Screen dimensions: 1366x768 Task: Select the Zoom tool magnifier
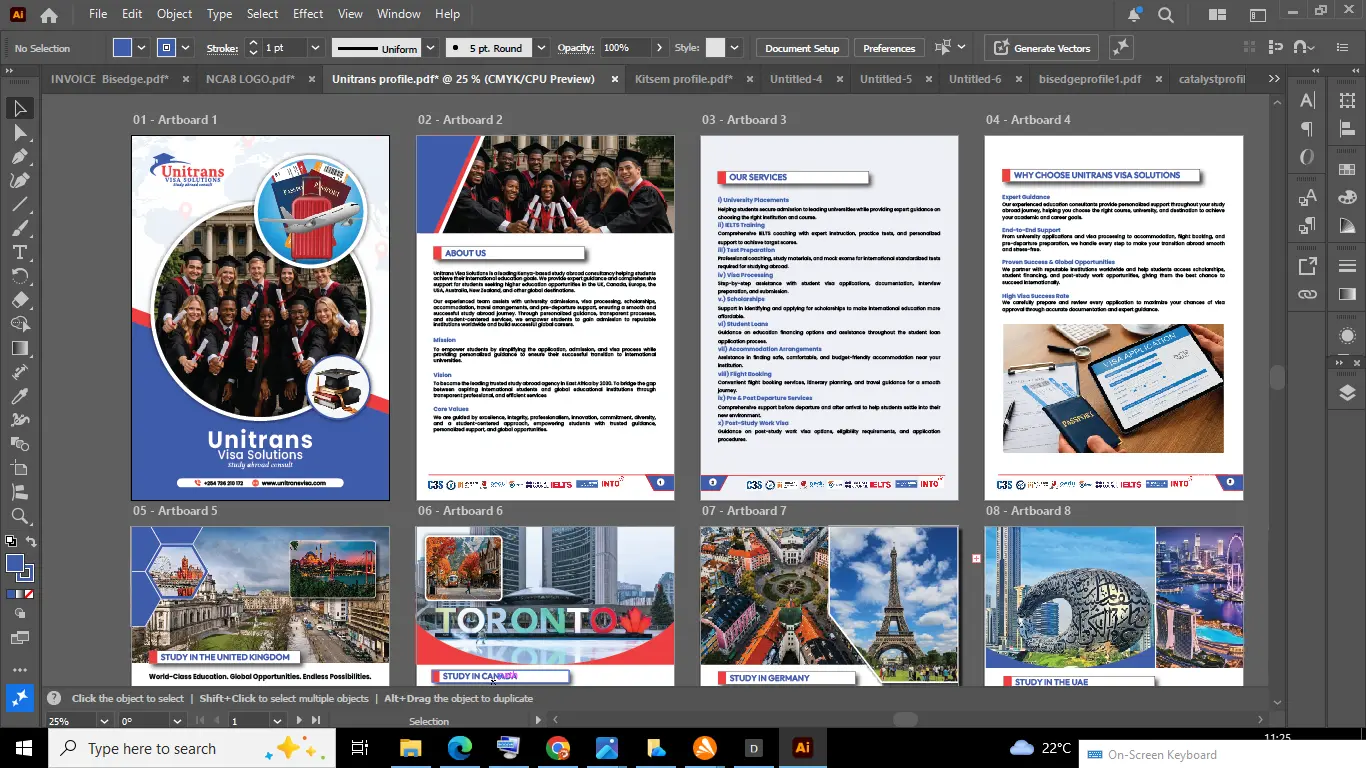coord(20,516)
